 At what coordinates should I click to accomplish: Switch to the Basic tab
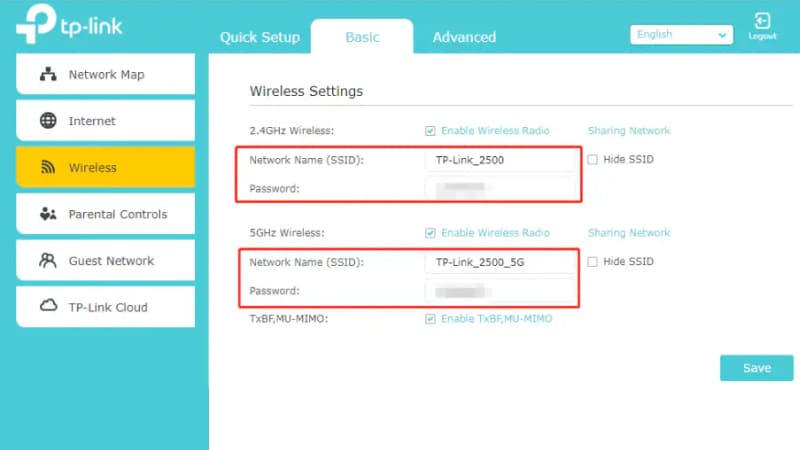(362, 37)
